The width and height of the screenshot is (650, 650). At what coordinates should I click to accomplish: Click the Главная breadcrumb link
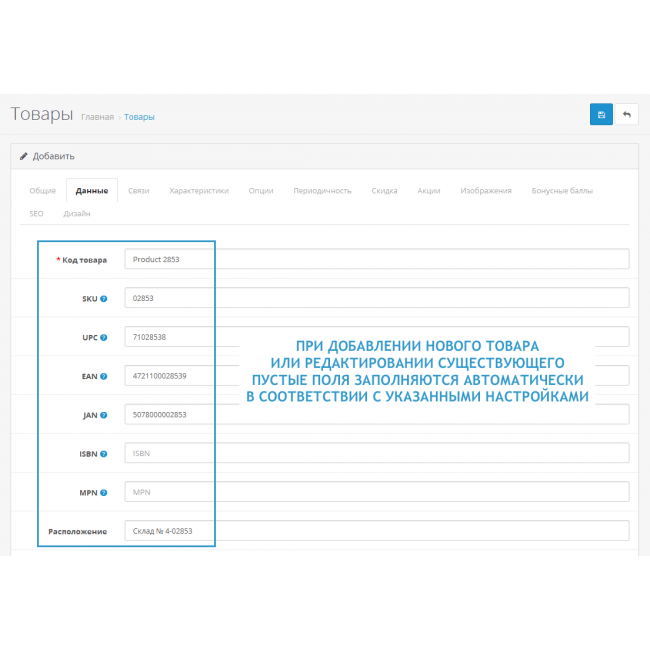pos(97,117)
